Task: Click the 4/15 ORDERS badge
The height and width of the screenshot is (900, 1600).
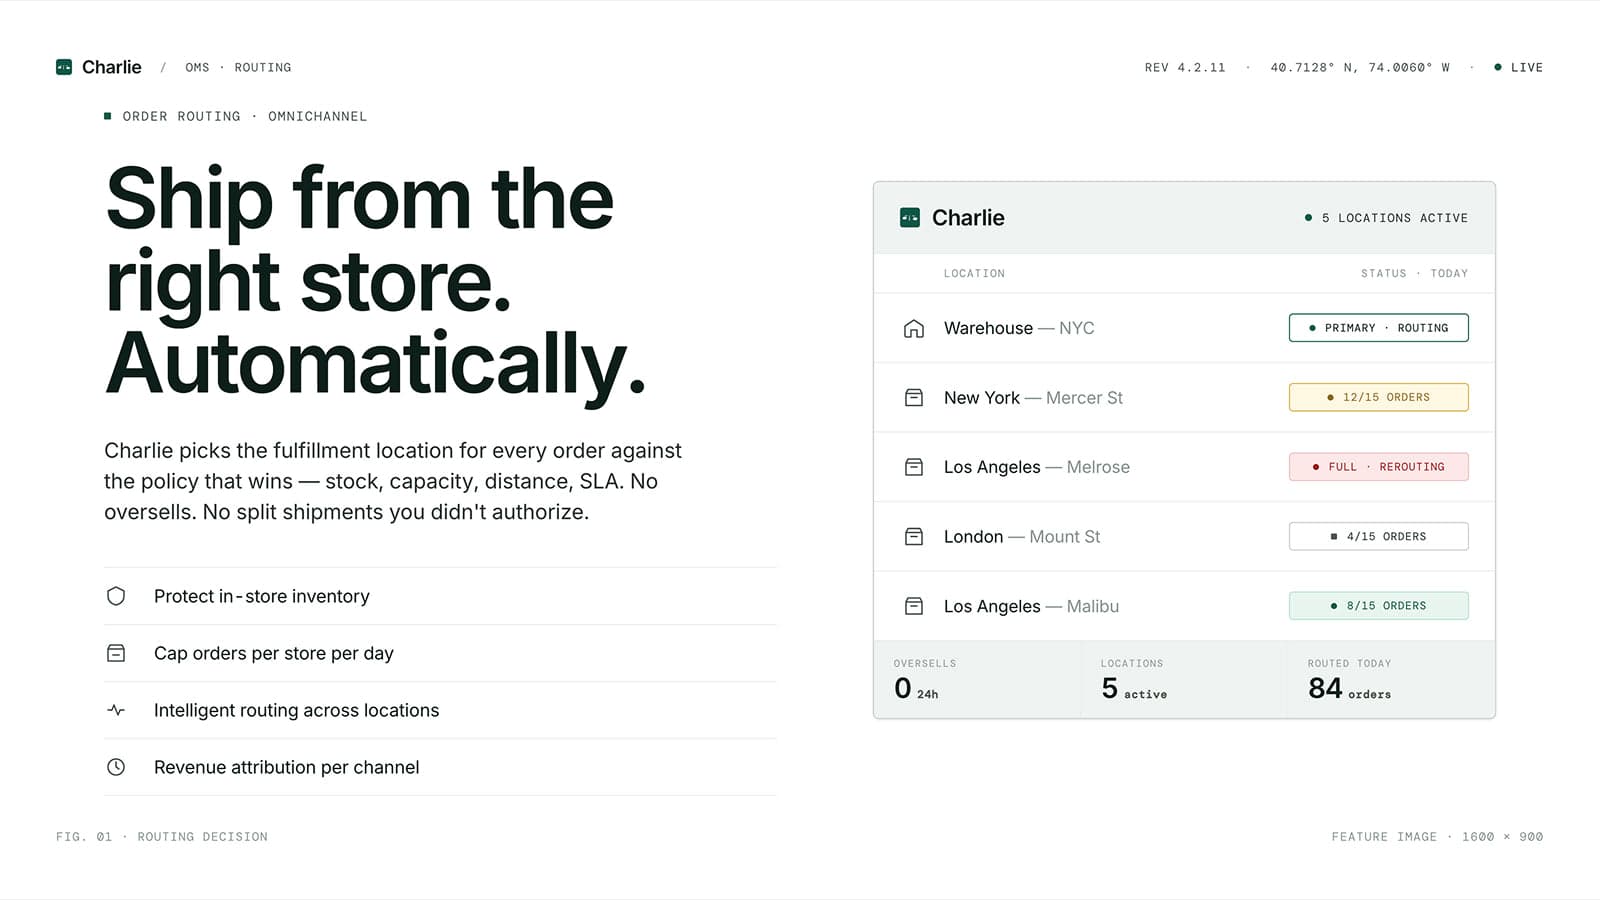Action: tap(1379, 536)
